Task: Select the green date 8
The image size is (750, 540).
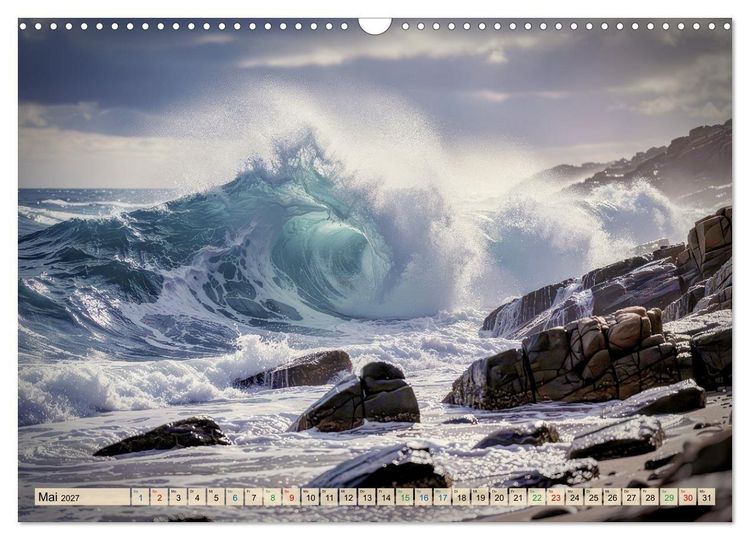Action: 272,497
